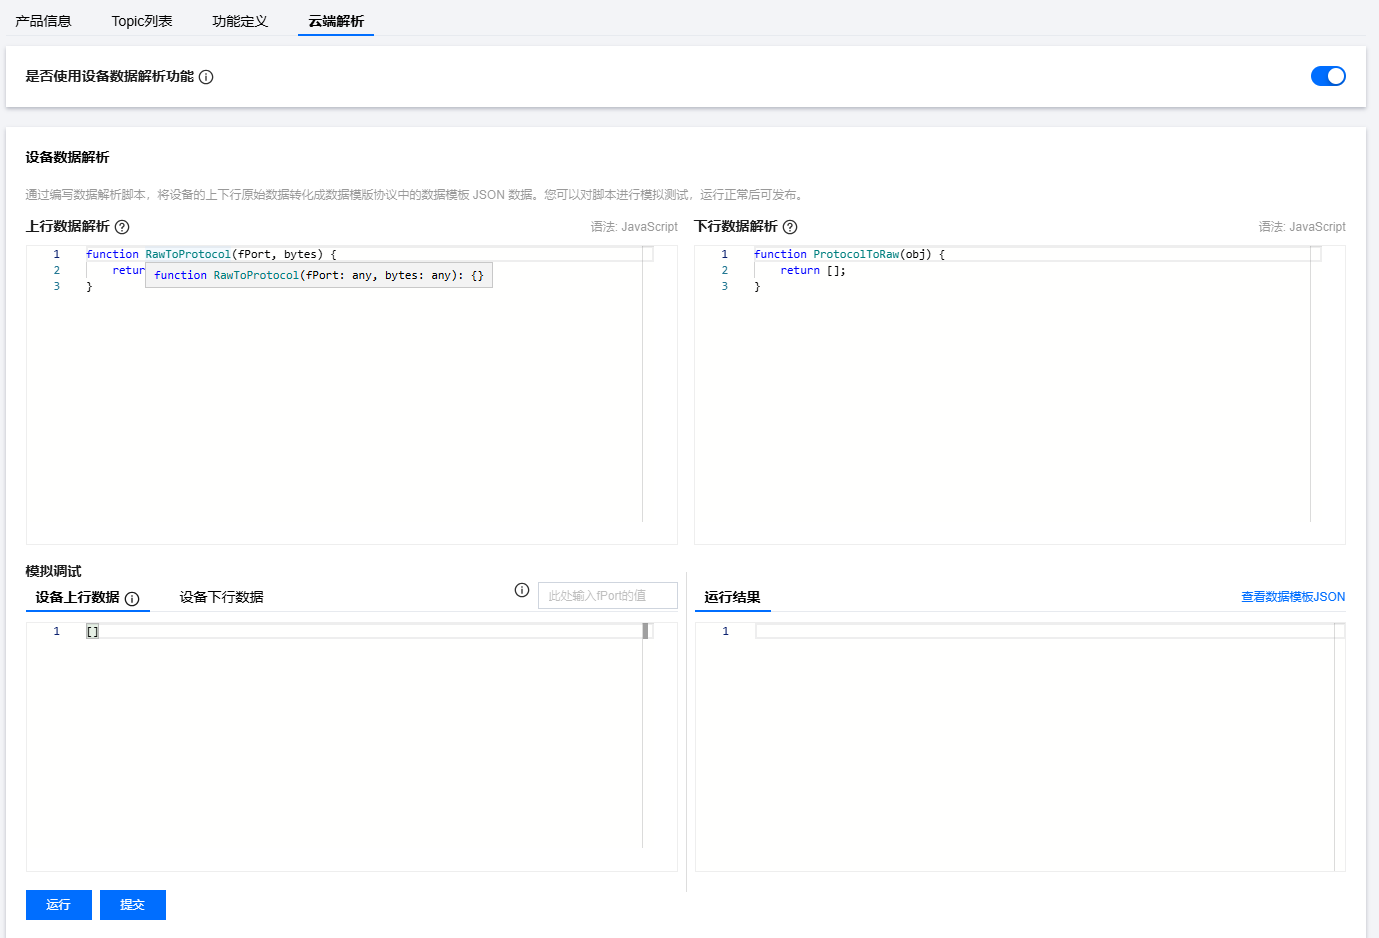Click info icon beside 是否使用设备数据解析功能
The image size is (1379, 938).
click(x=206, y=77)
